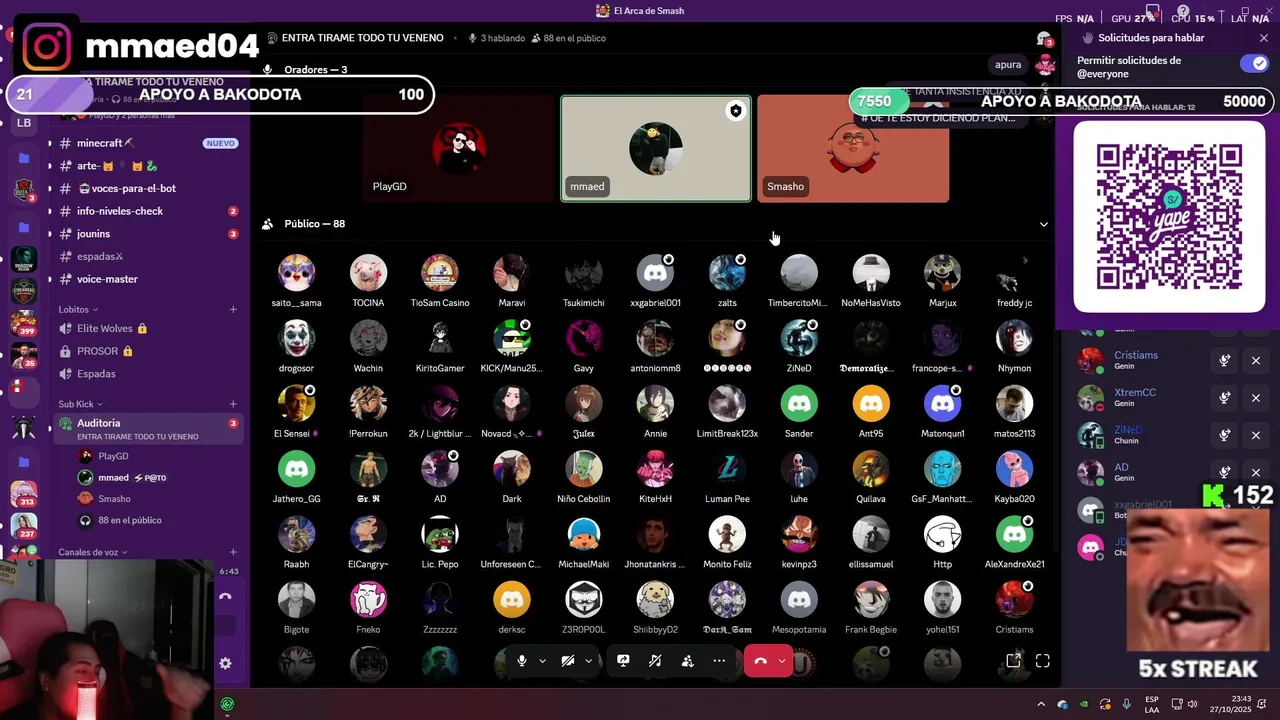The width and height of the screenshot is (1280, 720).
Task: Click Frank Begbie audience avatar
Action: pos(871,600)
